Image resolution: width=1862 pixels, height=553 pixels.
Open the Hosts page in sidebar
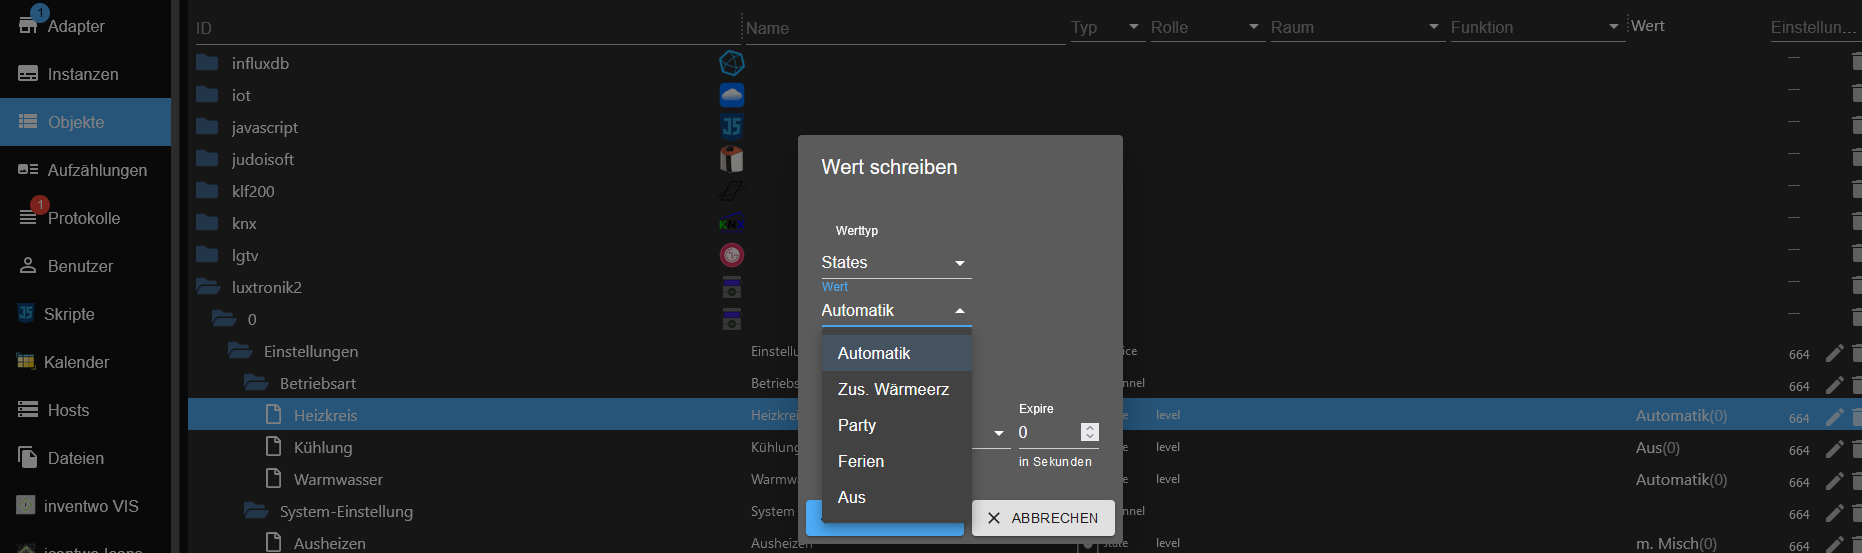68,410
